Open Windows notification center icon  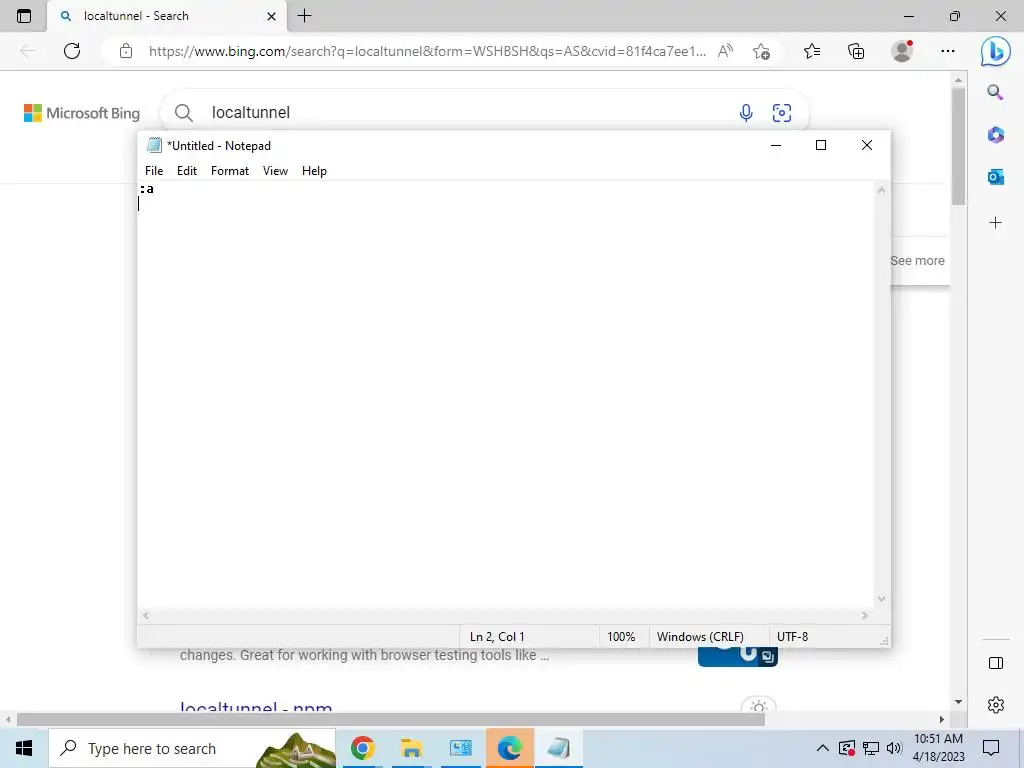991,748
